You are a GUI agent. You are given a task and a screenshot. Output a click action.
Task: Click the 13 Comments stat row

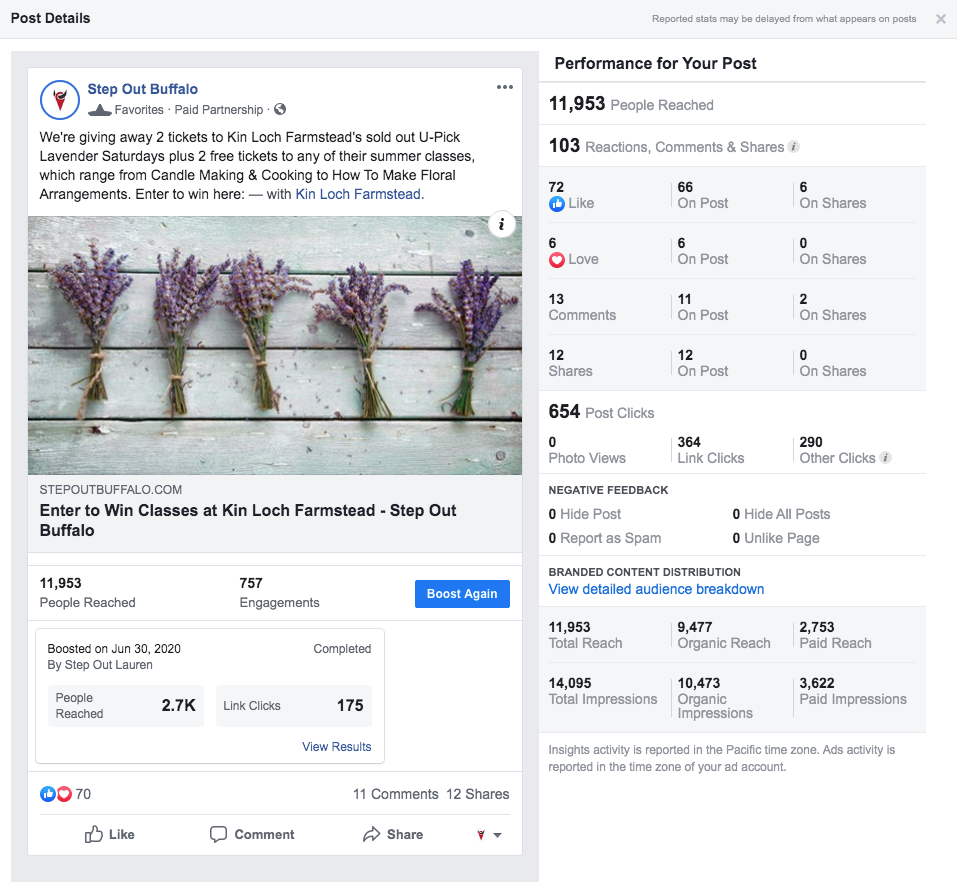pos(582,307)
